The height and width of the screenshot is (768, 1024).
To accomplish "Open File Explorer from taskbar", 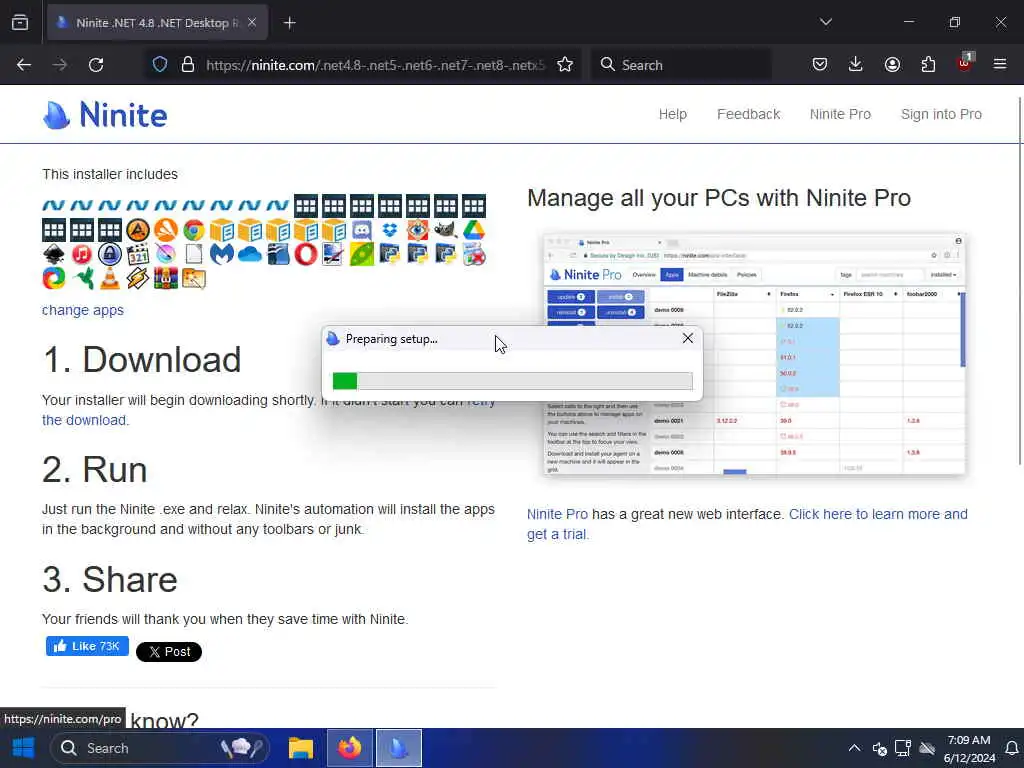I will [x=301, y=748].
